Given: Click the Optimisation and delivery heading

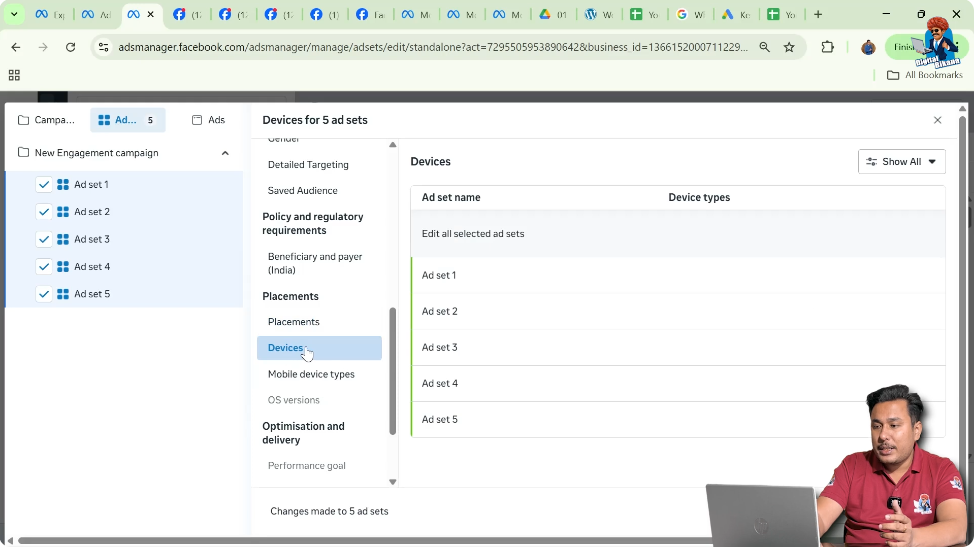Looking at the screenshot, I should [x=303, y=433].
